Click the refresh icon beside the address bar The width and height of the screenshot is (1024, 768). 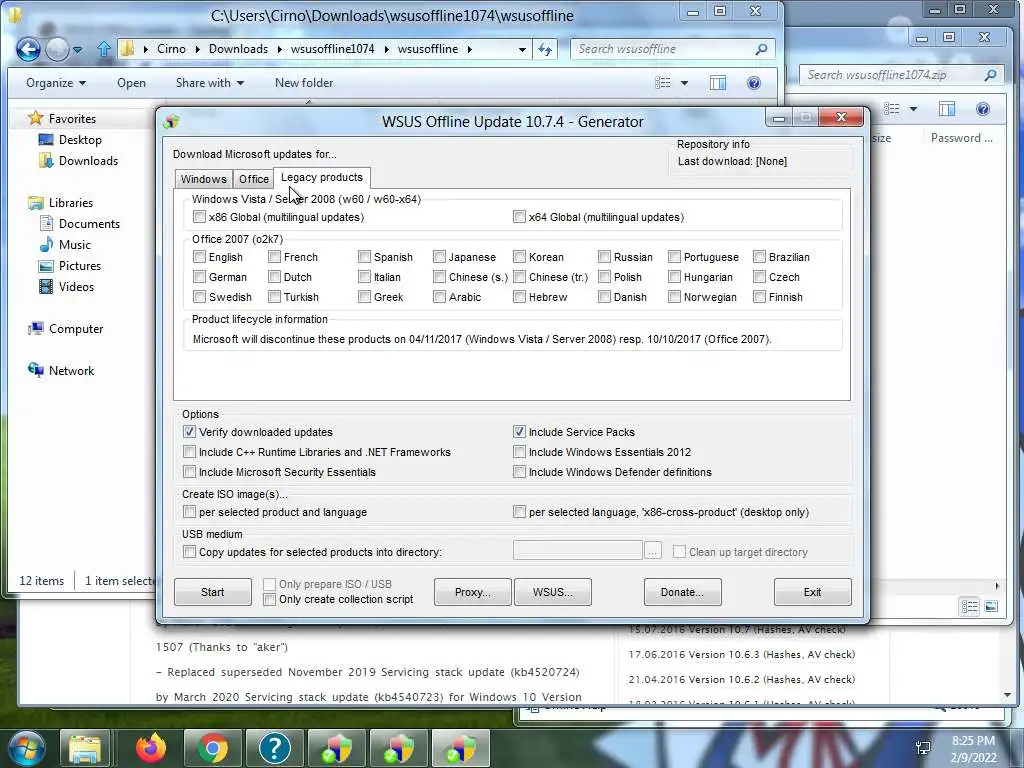coord(545,49)
